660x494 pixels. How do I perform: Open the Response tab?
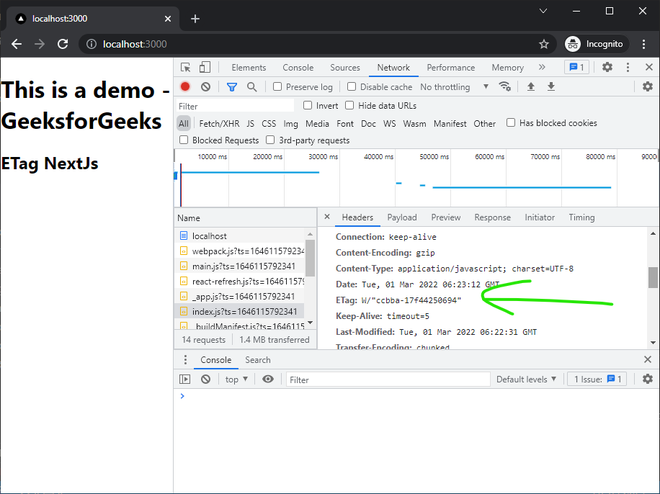point(492,217)
